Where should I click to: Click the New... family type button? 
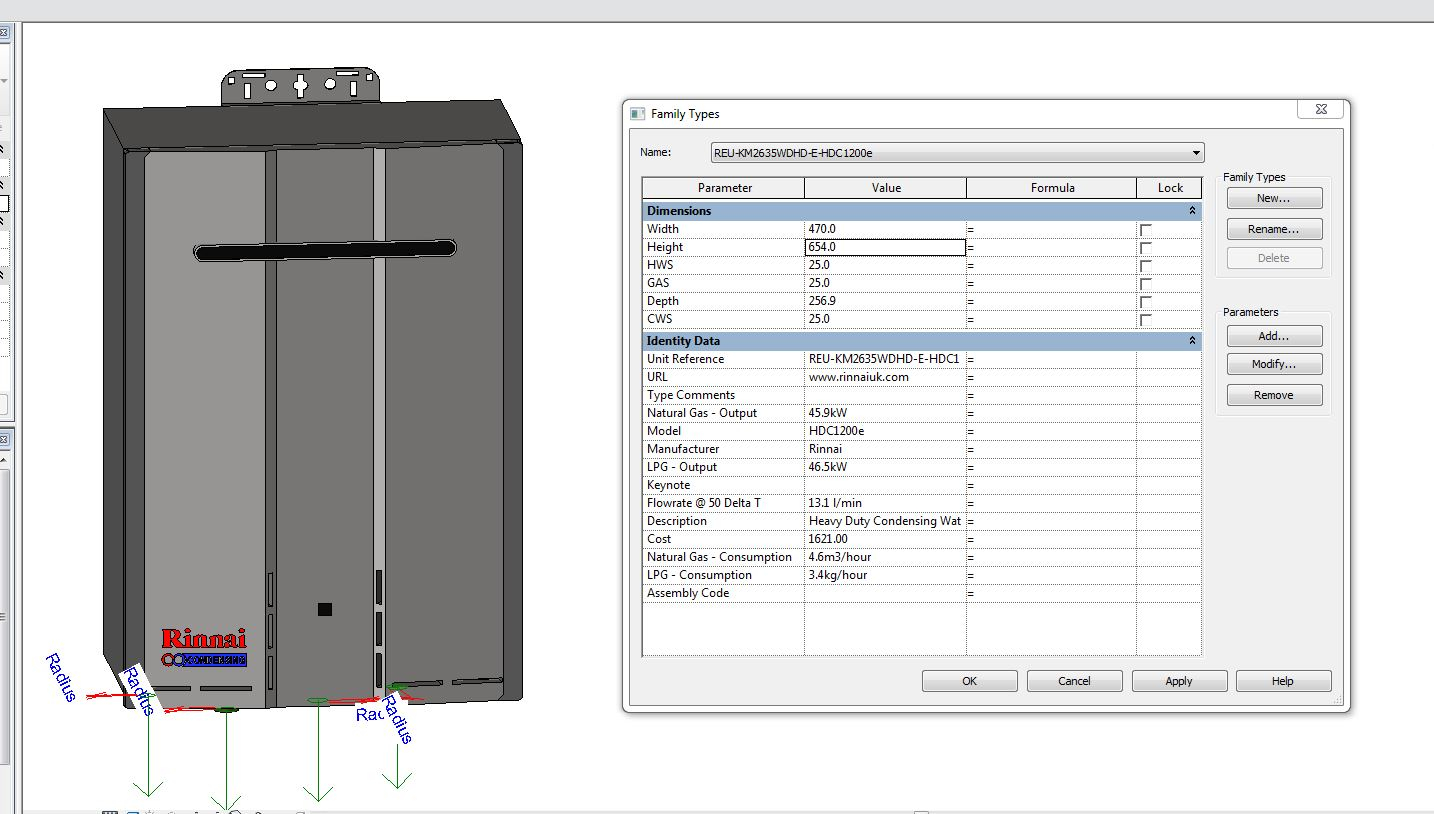coord(1273,198)
